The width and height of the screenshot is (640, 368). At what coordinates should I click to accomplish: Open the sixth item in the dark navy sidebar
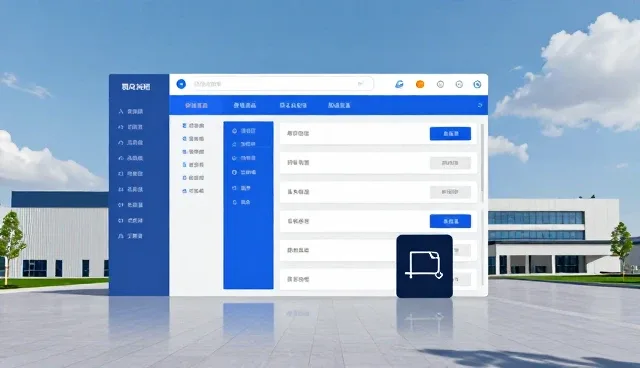coord(131,189)
